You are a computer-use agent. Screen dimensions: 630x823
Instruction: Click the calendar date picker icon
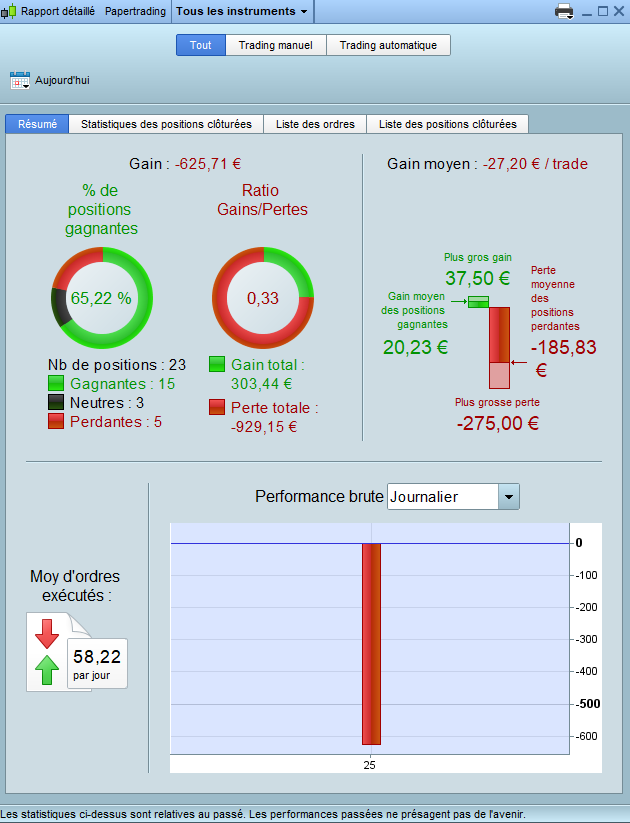point(20,80)
